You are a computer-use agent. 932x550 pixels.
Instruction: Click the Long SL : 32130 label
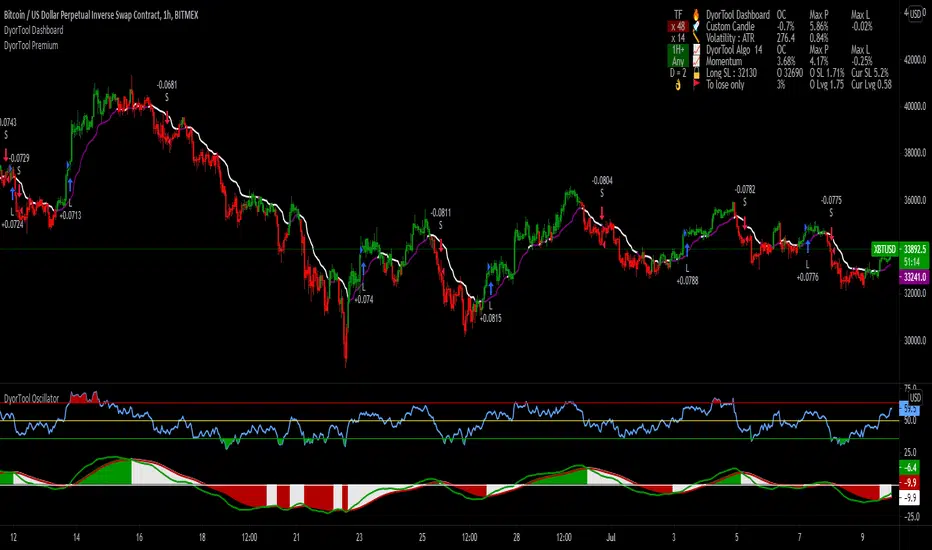pos(731,73)
